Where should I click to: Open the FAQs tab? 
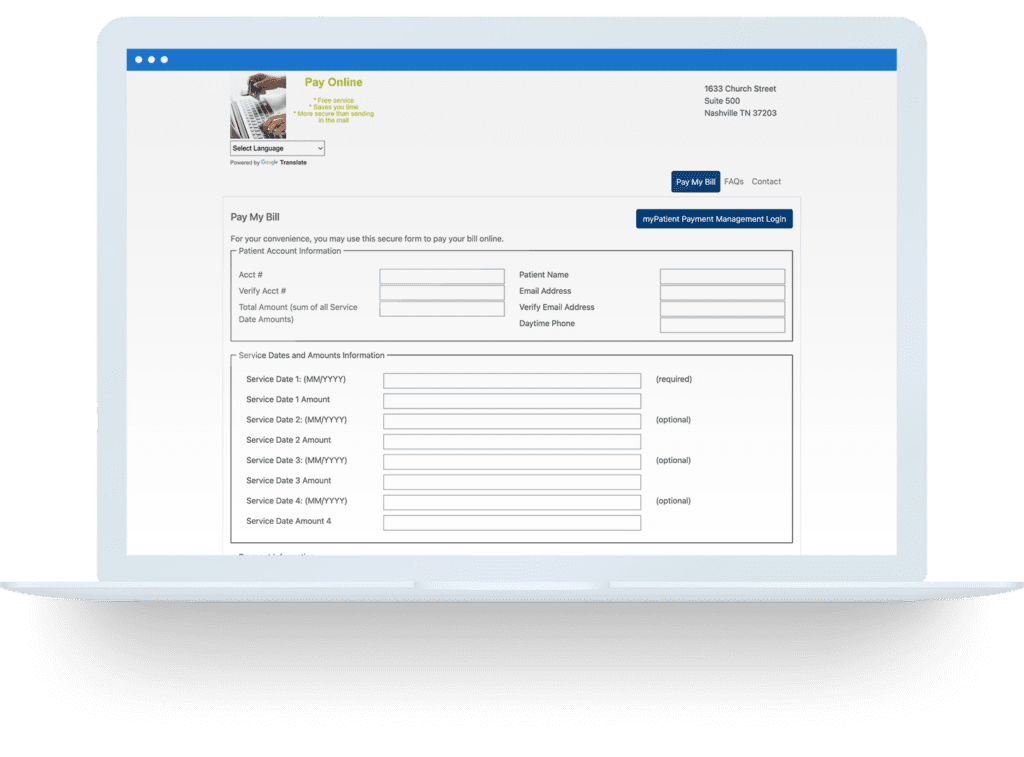coord(734,182)
